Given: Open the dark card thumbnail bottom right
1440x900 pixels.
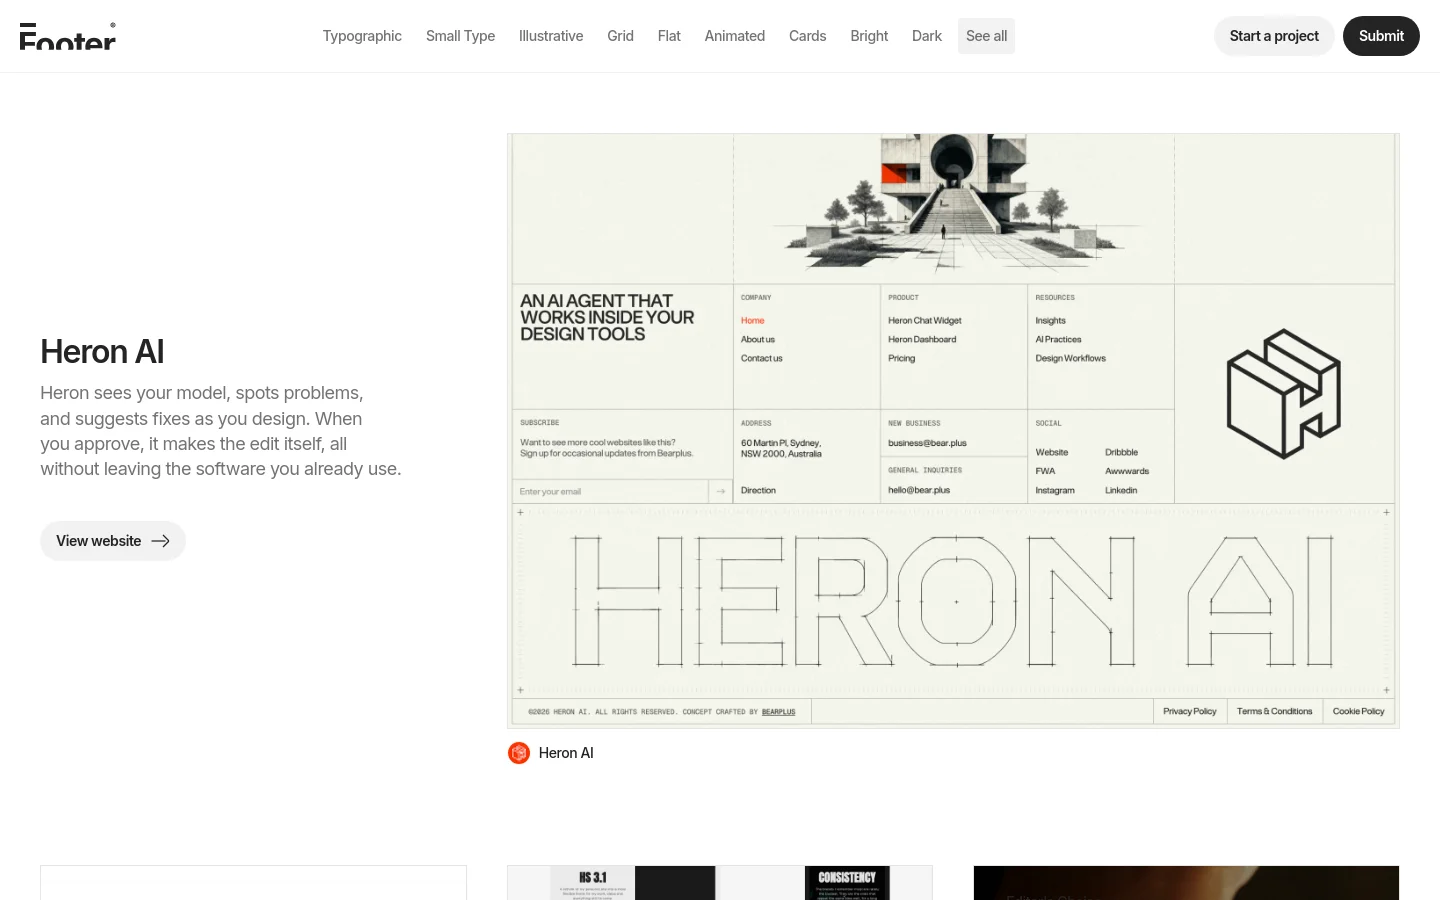Looking at the screenshot, I should coord(1186,883).
